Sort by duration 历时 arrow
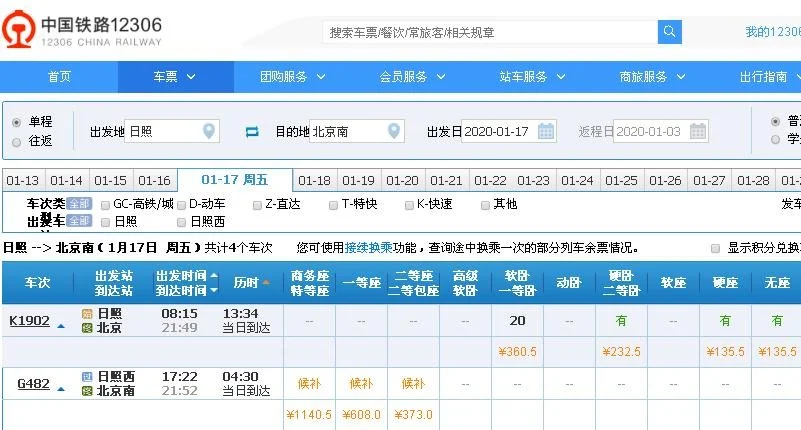801x430 pixels. click(266, 282)
